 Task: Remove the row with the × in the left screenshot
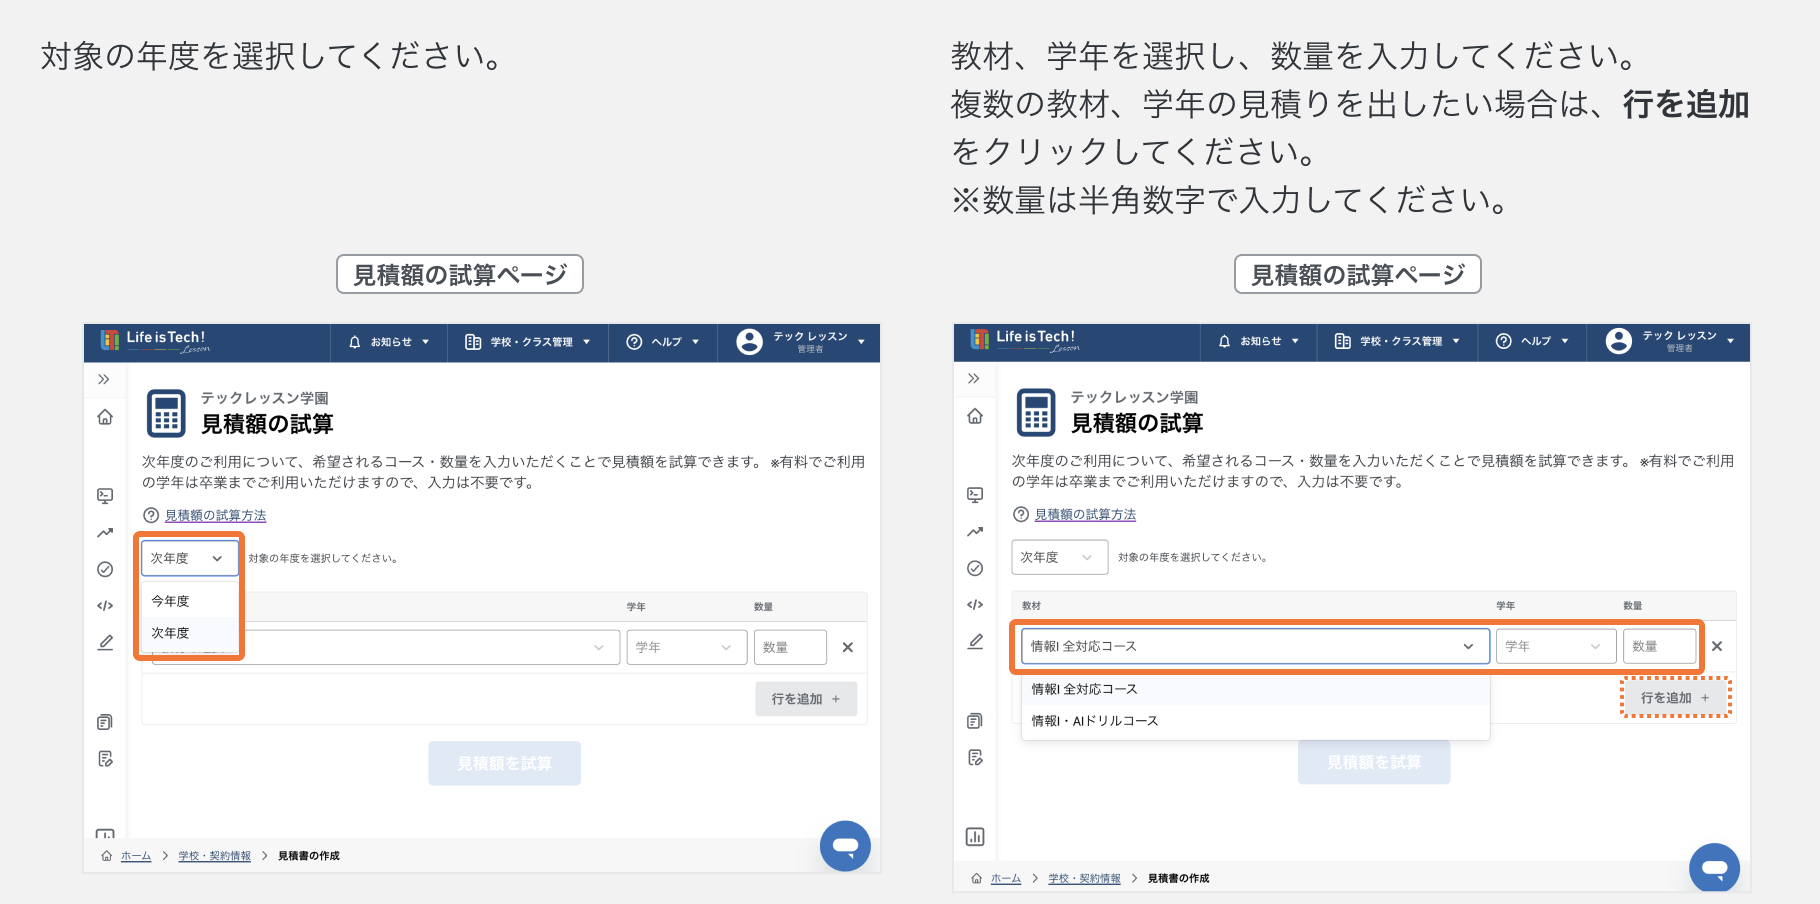(848, 647)
